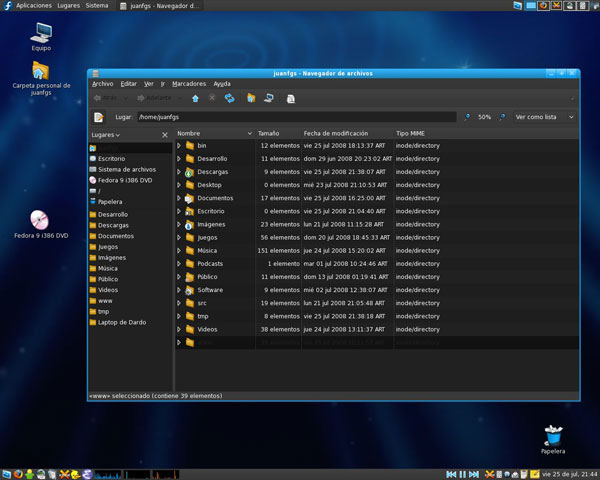Expand the Software folder row
This screenshot has height=480, width=600.
179,290
